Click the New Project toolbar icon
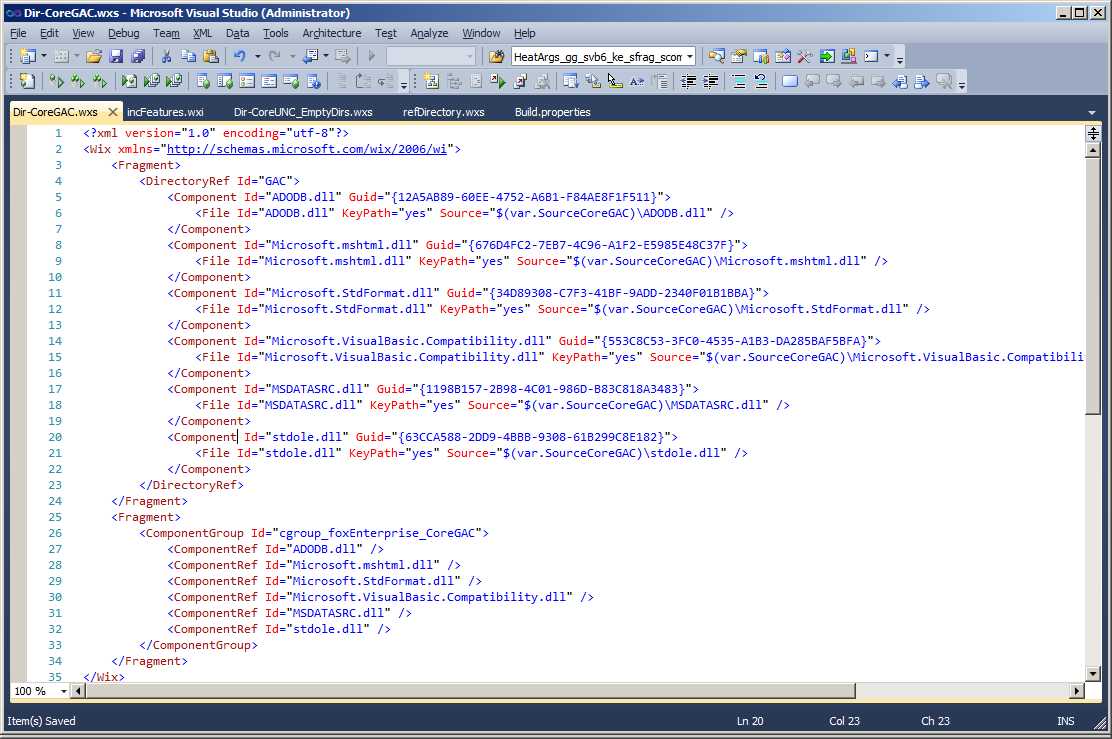Image resolution: width=1112 pixels, height=739 pixels. [28, 56]
